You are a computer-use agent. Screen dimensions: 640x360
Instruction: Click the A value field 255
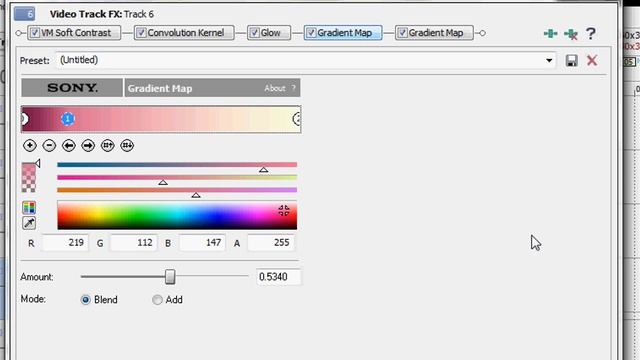pyautogui.click(x=271, y=243)
